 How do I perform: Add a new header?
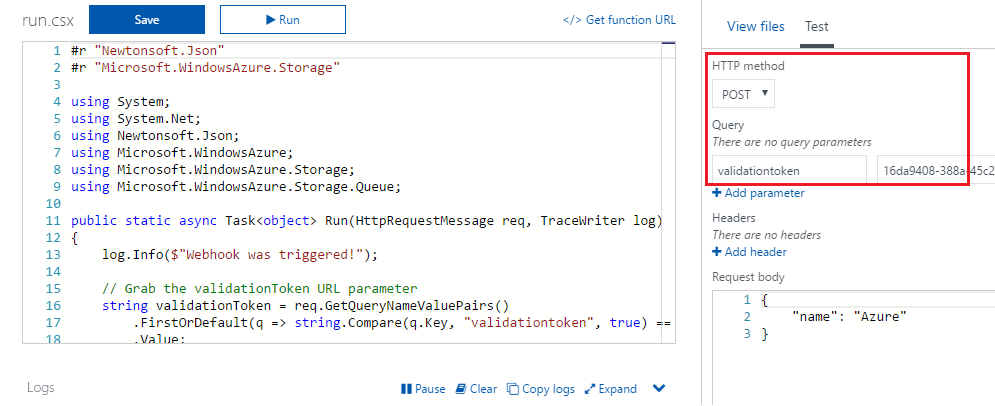[749, 252]
